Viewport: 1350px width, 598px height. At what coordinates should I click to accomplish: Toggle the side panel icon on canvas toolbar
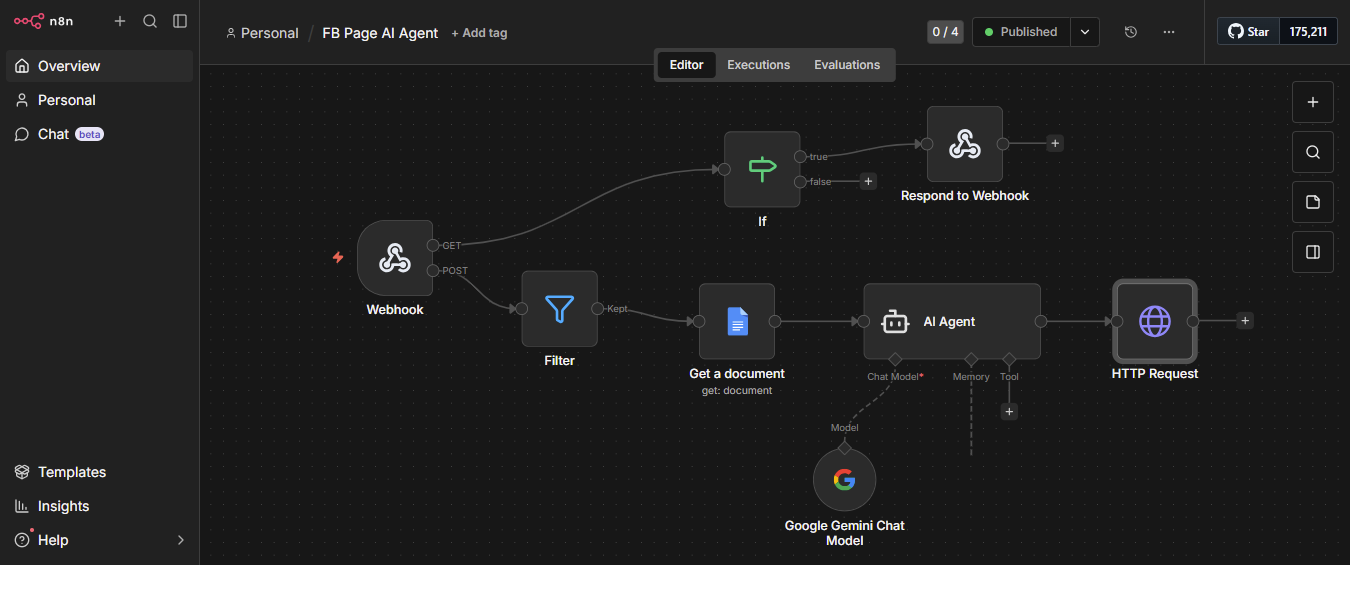pyautogui.click(x=1313, y=252)
